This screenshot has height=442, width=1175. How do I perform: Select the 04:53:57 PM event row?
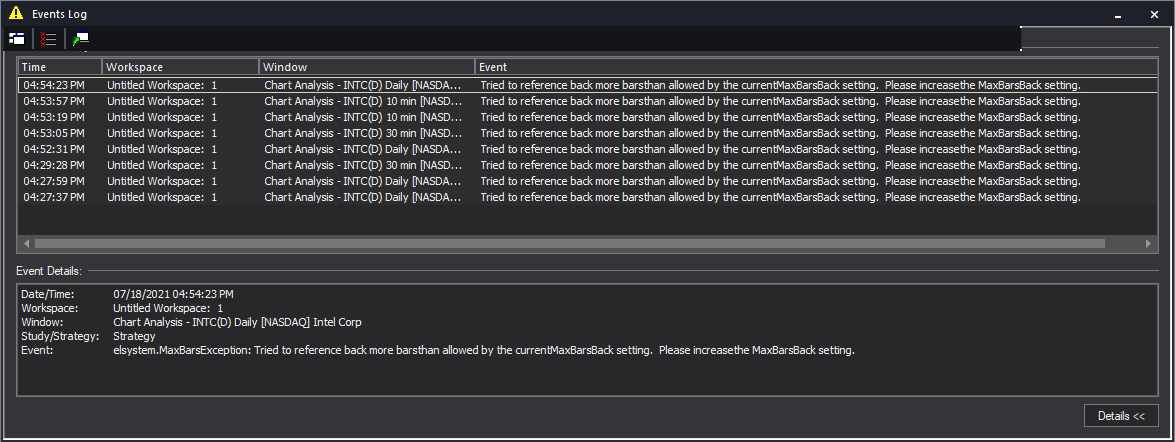[x=588, y=101]
